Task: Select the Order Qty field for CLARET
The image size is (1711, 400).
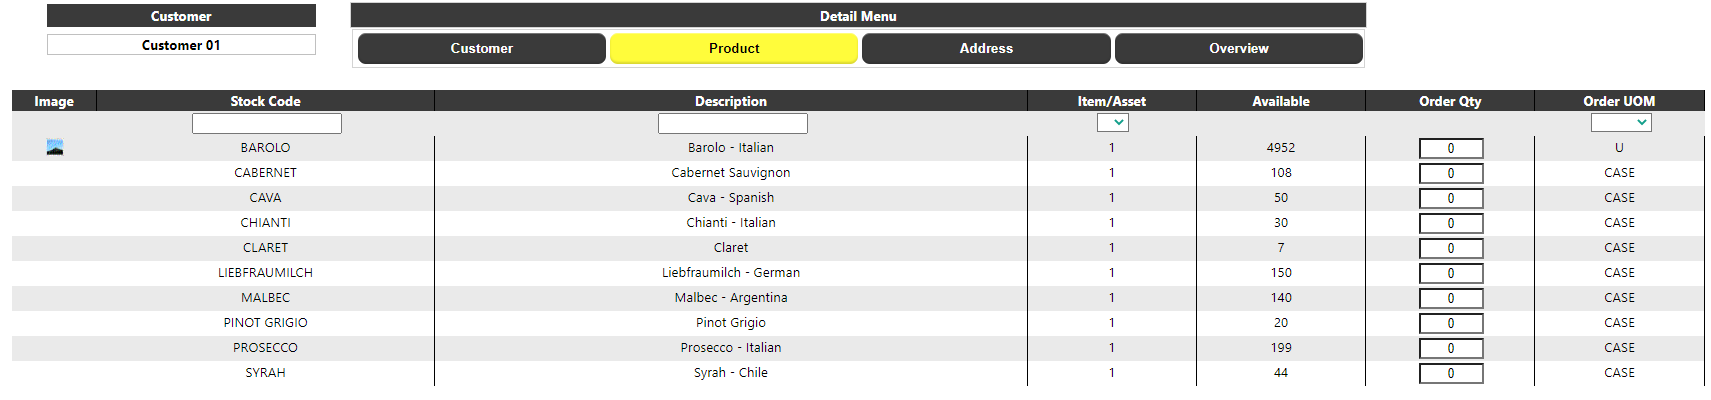Action: 1450,248
